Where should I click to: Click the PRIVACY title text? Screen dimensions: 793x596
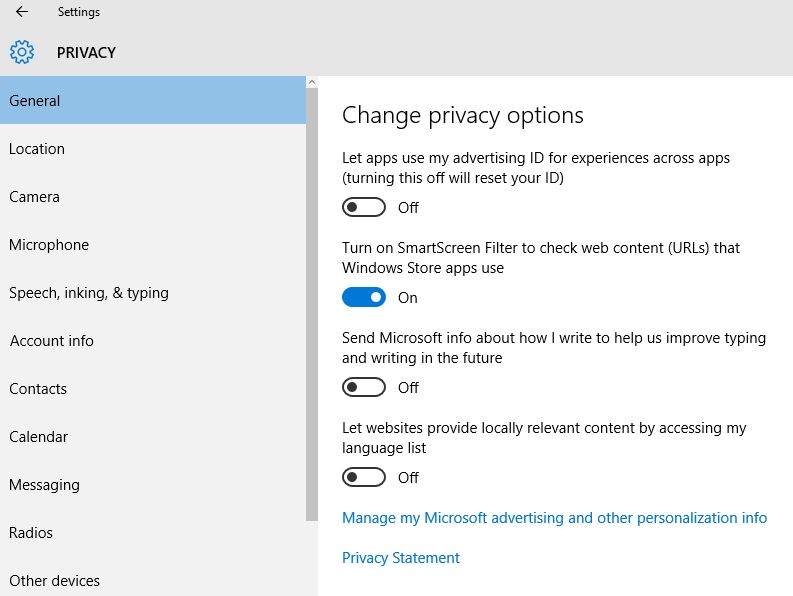tap(86, 52)
